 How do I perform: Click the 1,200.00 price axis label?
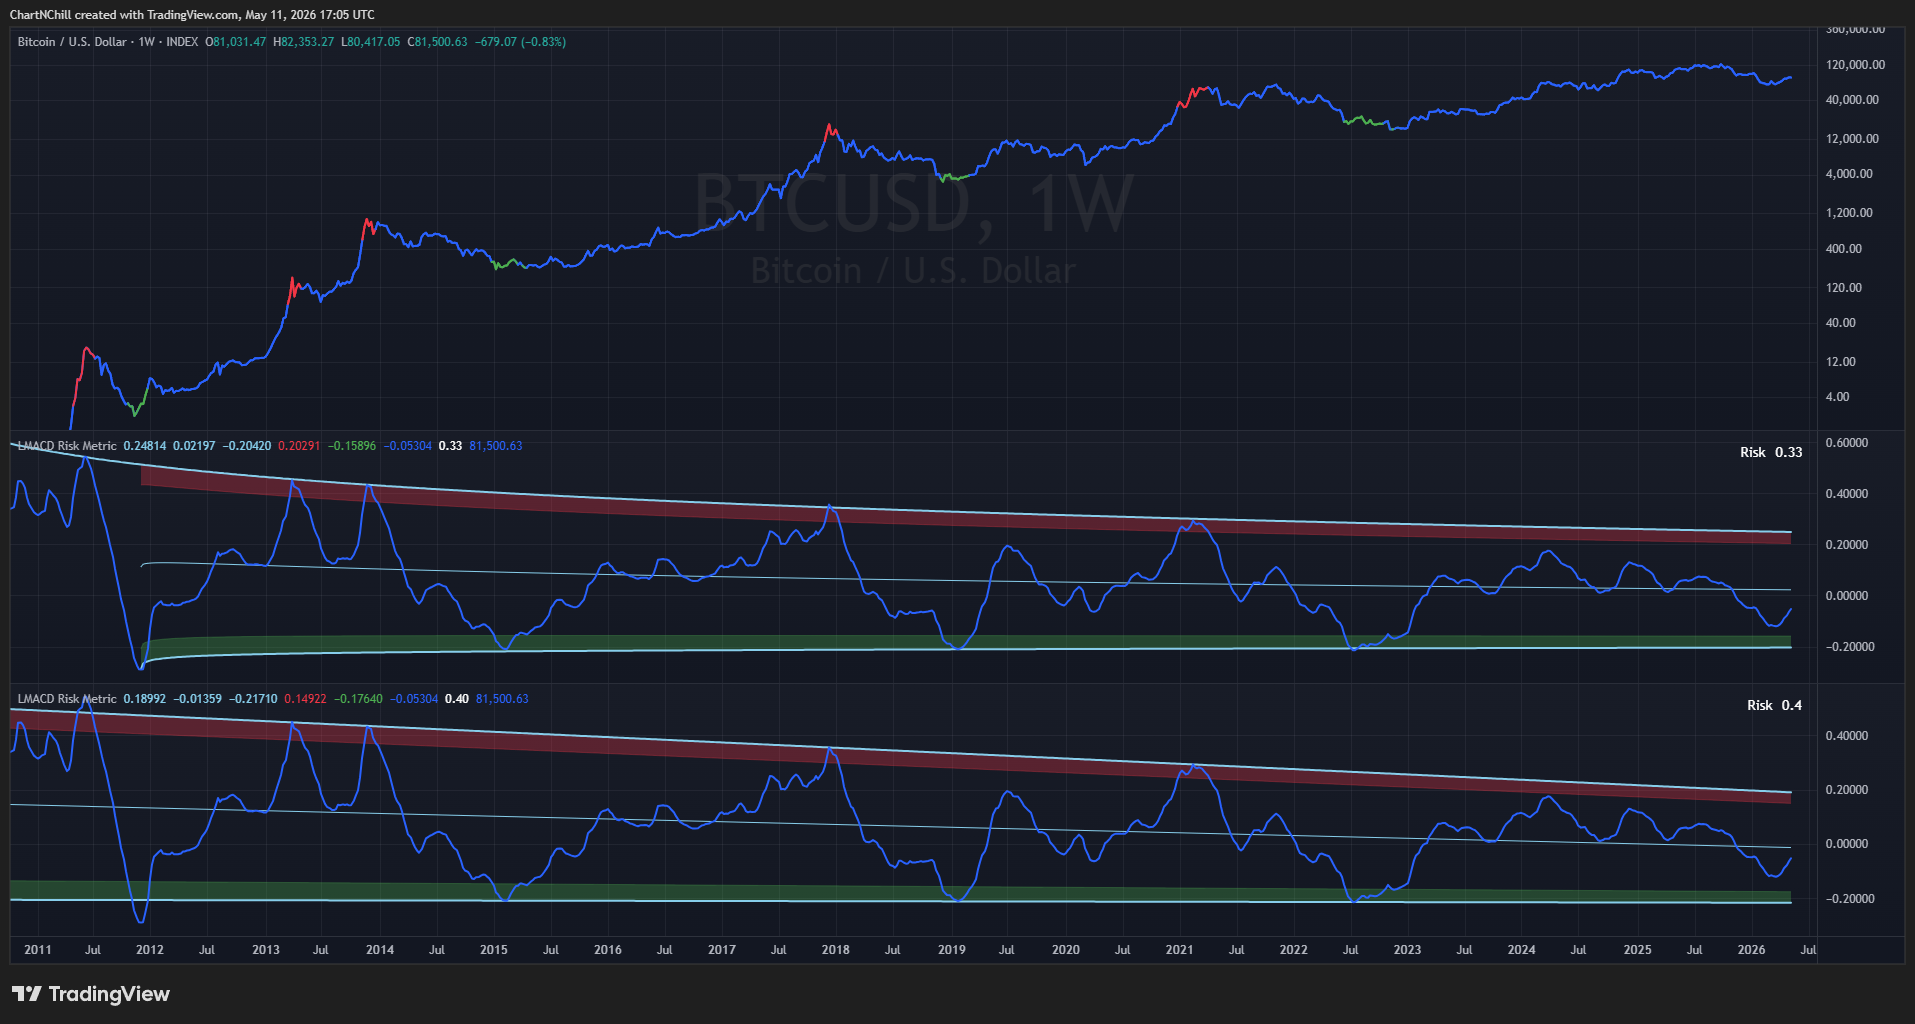(x=1849, y=213)
